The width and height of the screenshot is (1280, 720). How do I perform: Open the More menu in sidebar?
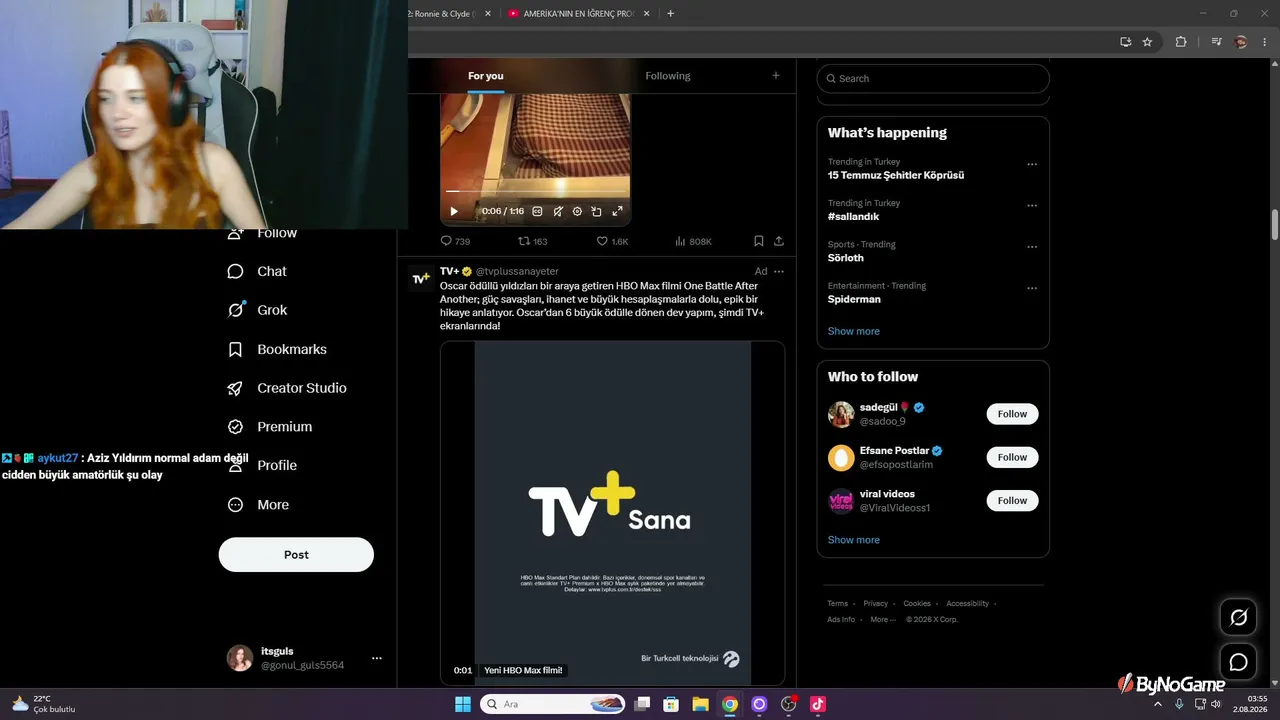tap(258, 505)
